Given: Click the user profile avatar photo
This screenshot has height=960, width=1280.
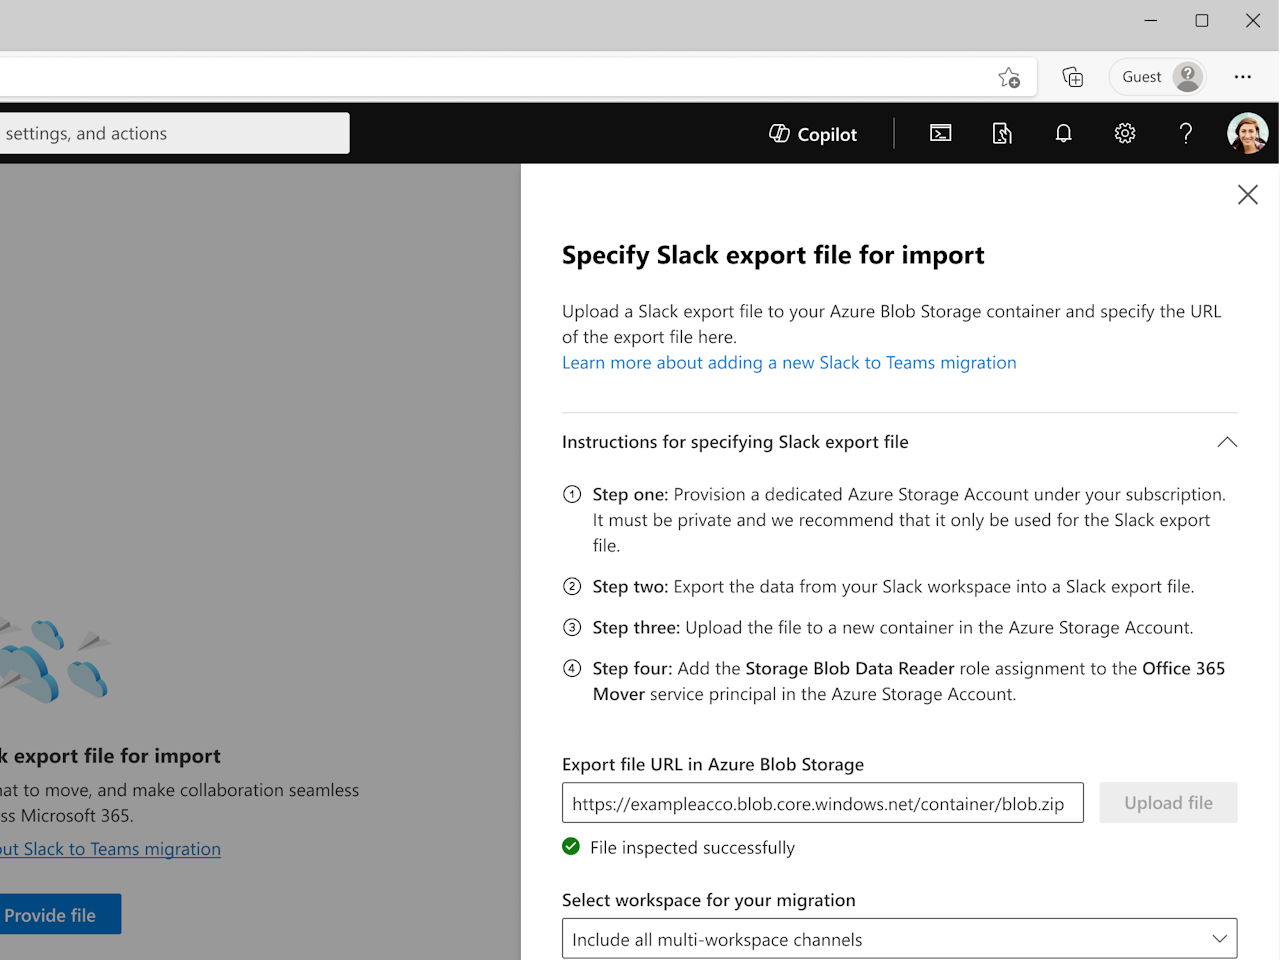Looking at the screenshot, I should [1247, 133].
